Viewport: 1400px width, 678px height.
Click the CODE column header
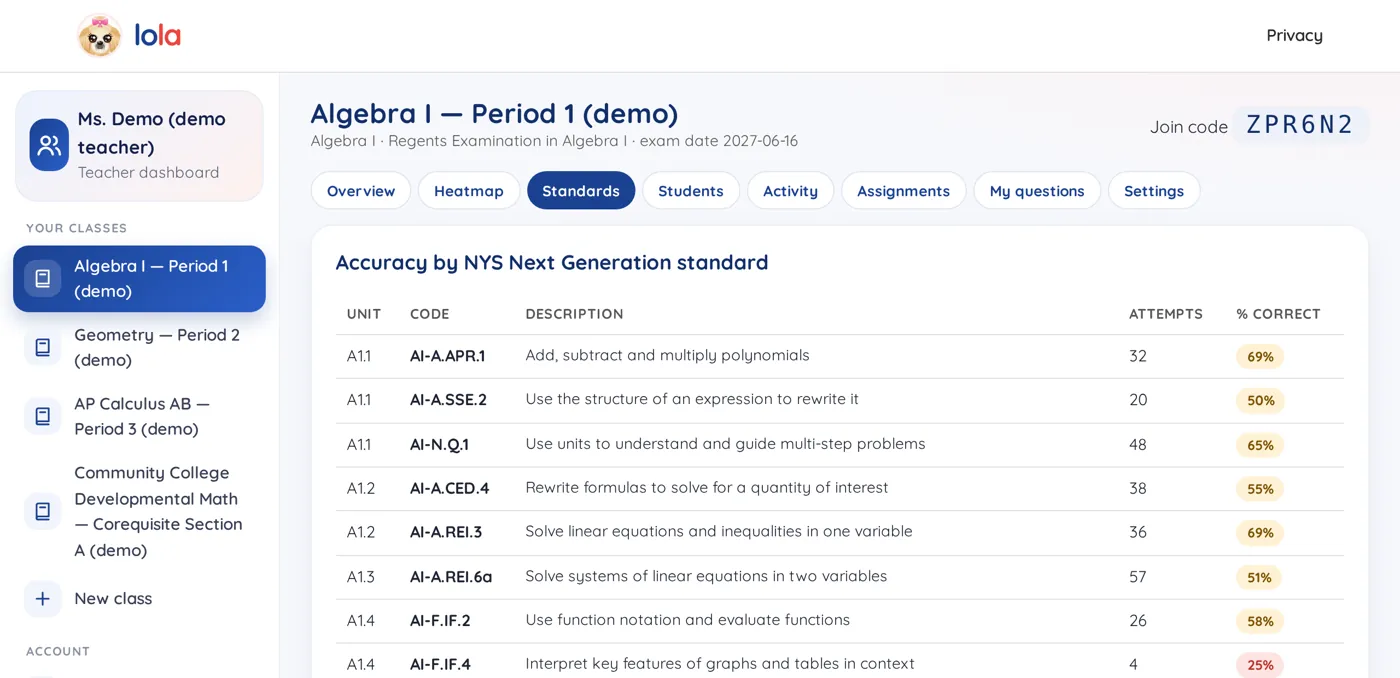[430, 314]
